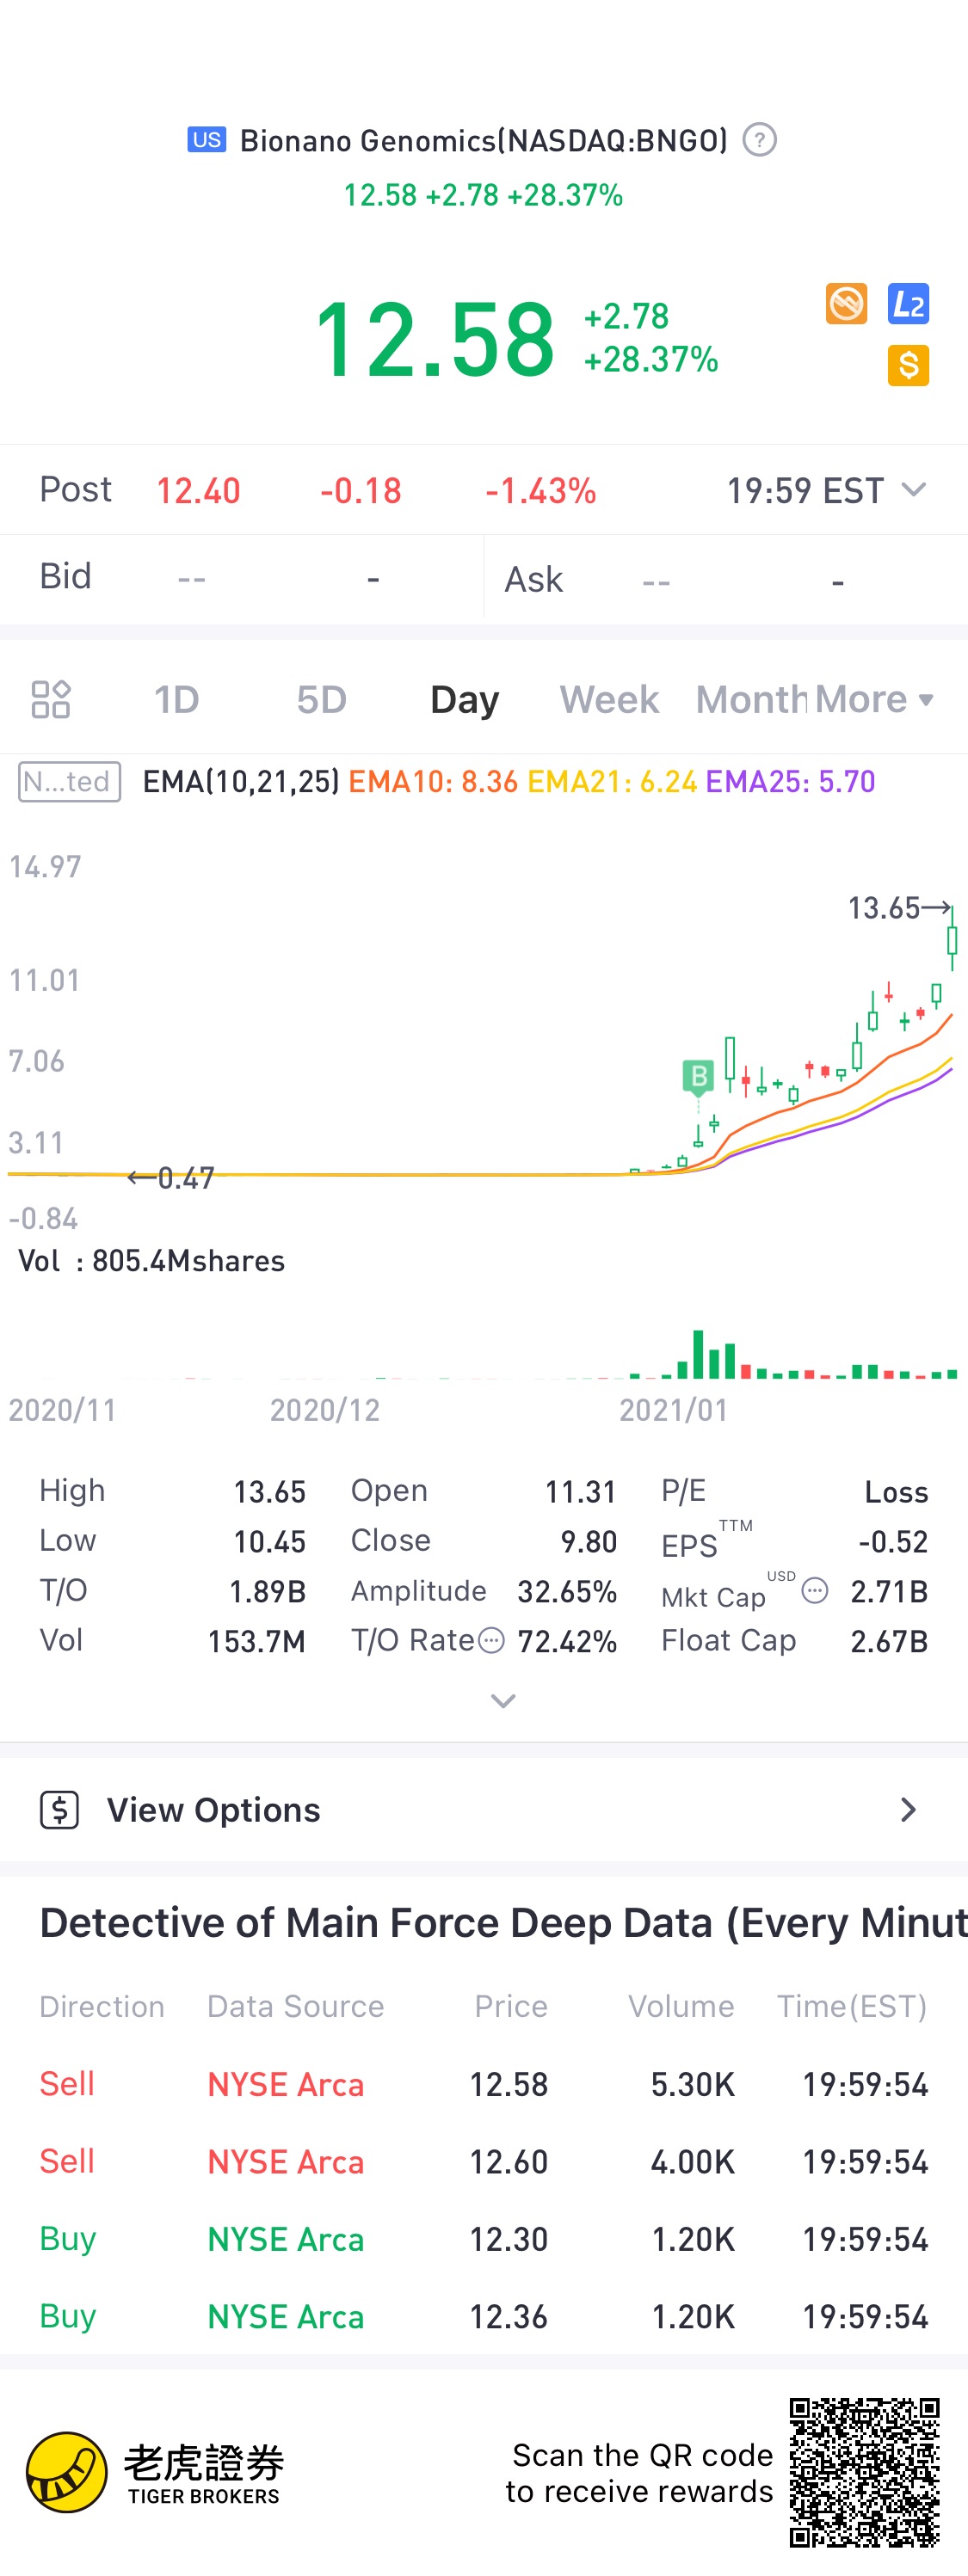Expand the post-market time dropdown arrow
The height and width of the screenshot is (2576, 968).
point(913,490)
